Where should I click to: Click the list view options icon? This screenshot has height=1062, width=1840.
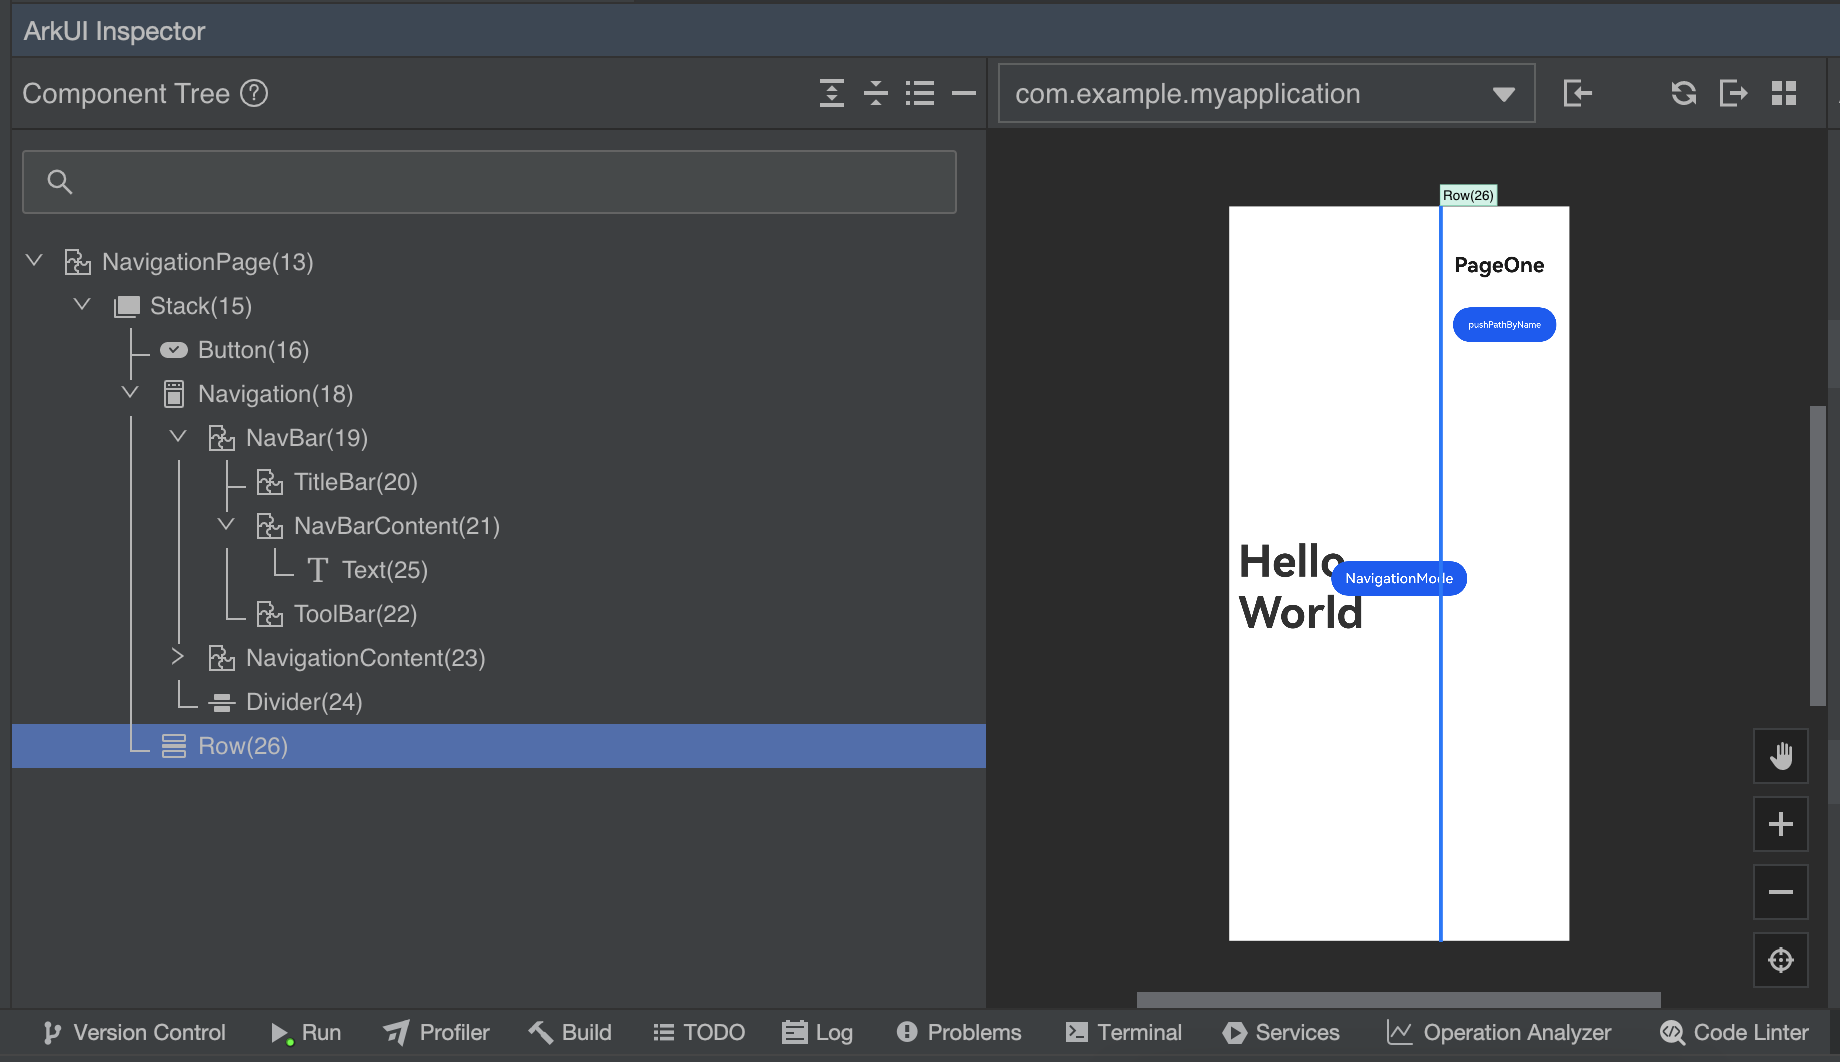[920, 93]
